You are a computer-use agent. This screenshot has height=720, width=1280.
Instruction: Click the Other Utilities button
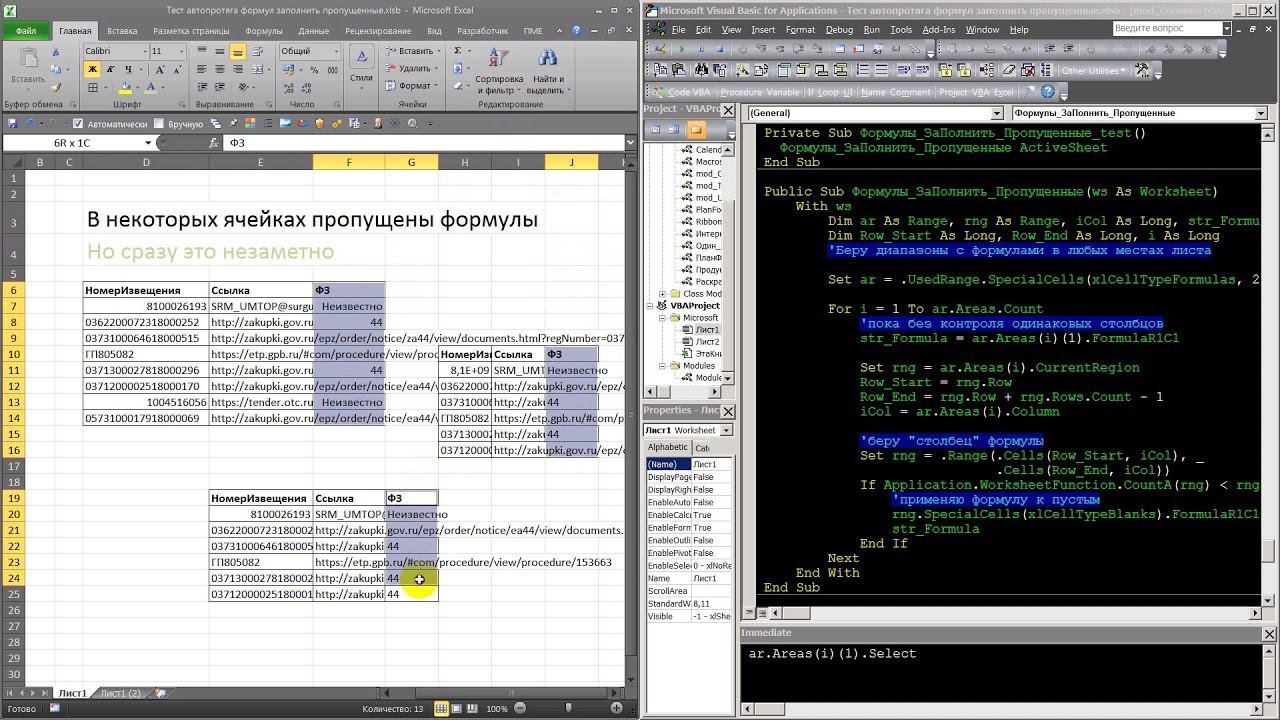[x=1093, y=71]
